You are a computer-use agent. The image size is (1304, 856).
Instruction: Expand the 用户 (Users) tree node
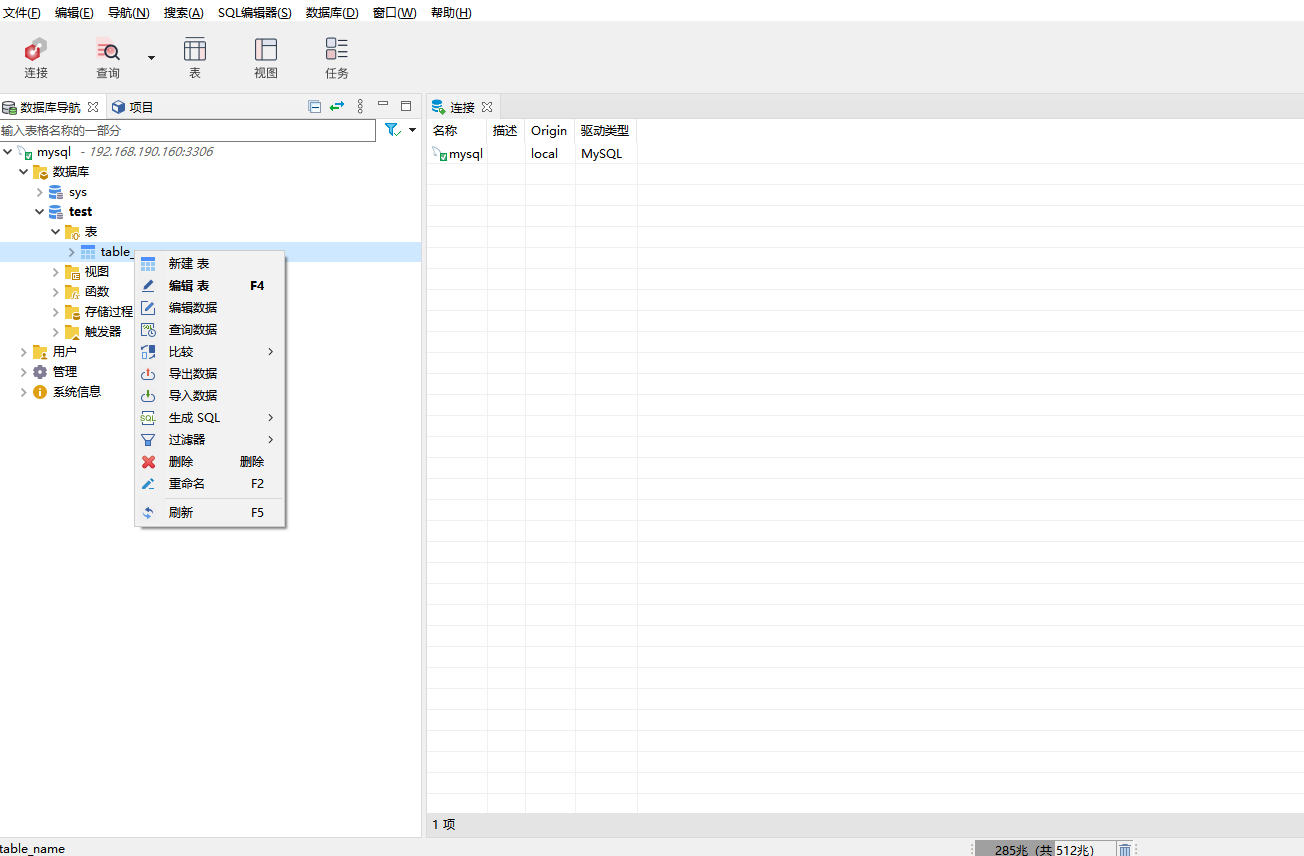pos(24,352)
